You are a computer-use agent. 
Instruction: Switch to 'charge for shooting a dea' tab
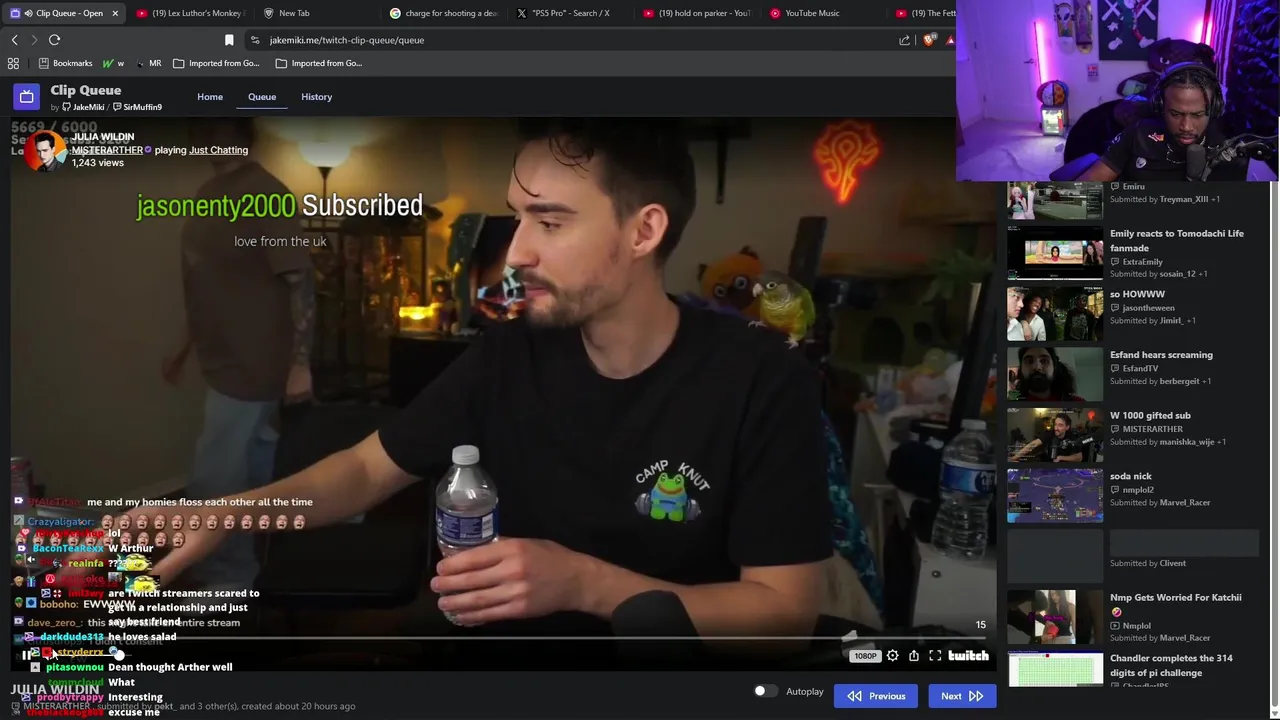(x=446, y=13)
